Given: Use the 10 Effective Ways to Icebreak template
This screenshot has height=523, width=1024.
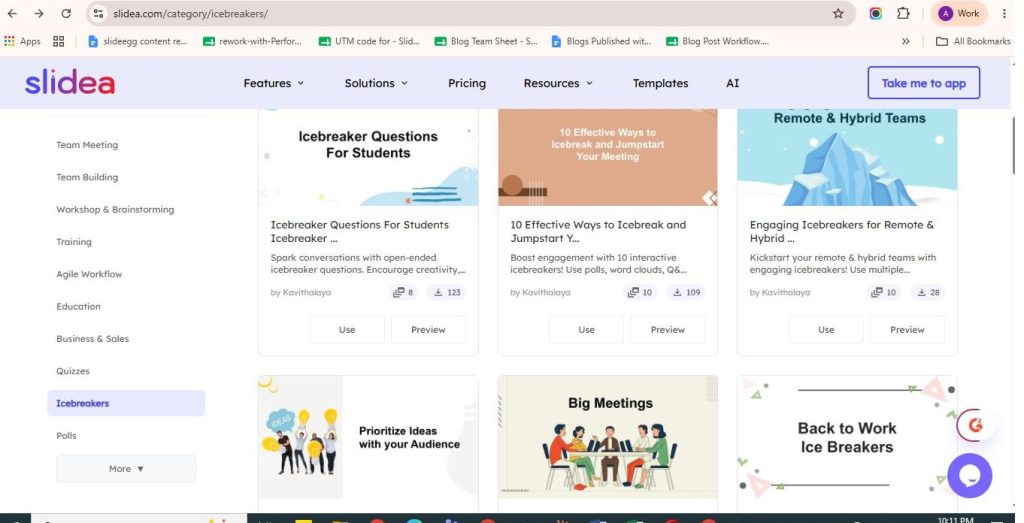Looking at the screenshot, I should [586, 330].
